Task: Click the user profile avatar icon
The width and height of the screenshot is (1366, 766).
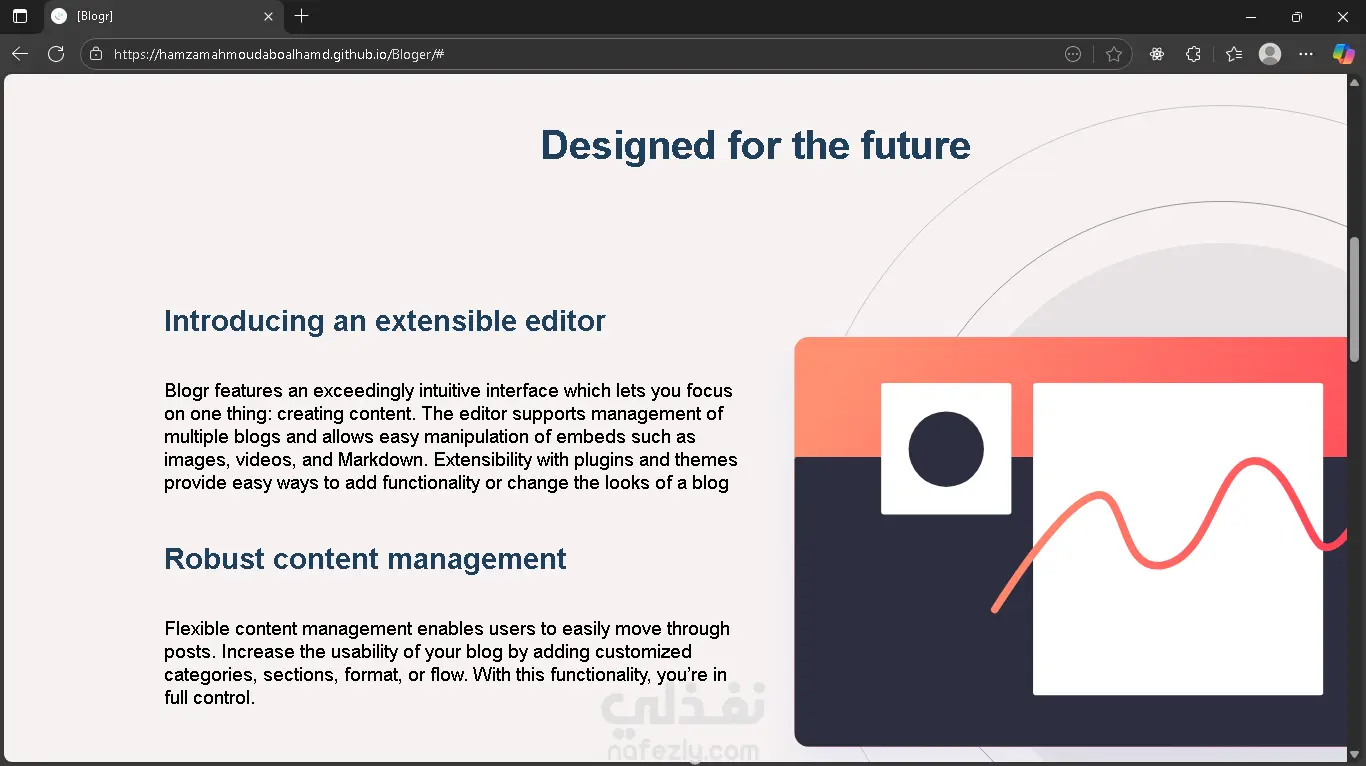Action: [x=1270, y=54]
